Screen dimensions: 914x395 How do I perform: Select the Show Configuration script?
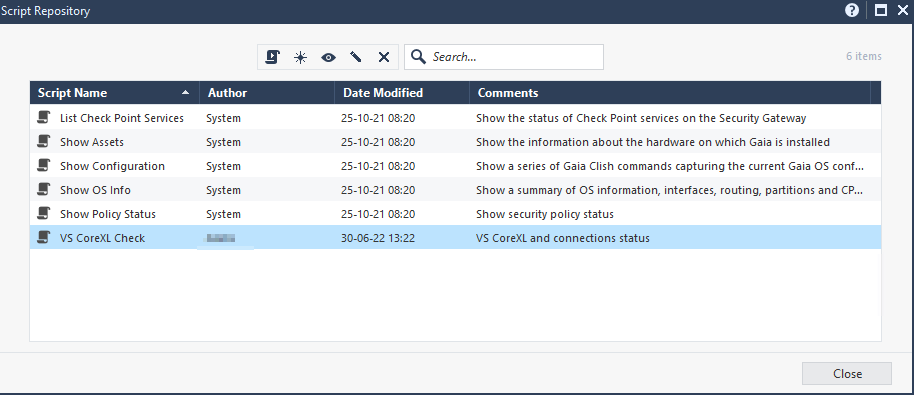pos(455,165)
